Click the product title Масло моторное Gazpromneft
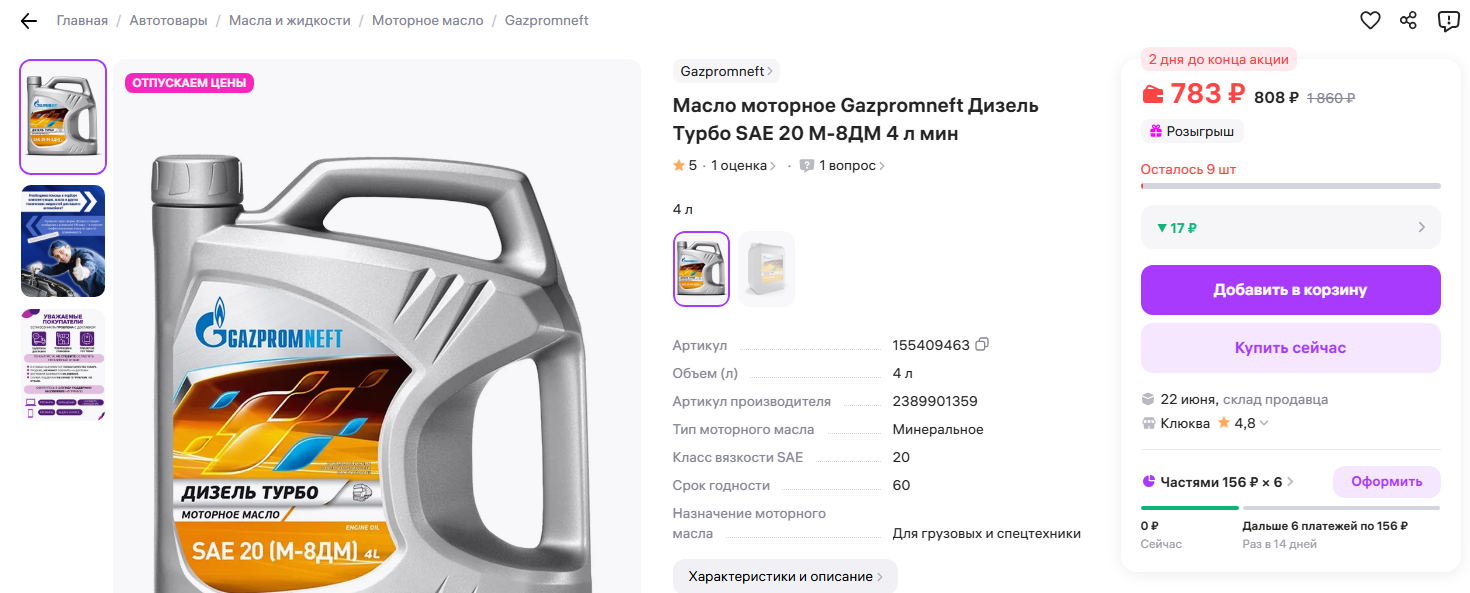 point(856,120)
